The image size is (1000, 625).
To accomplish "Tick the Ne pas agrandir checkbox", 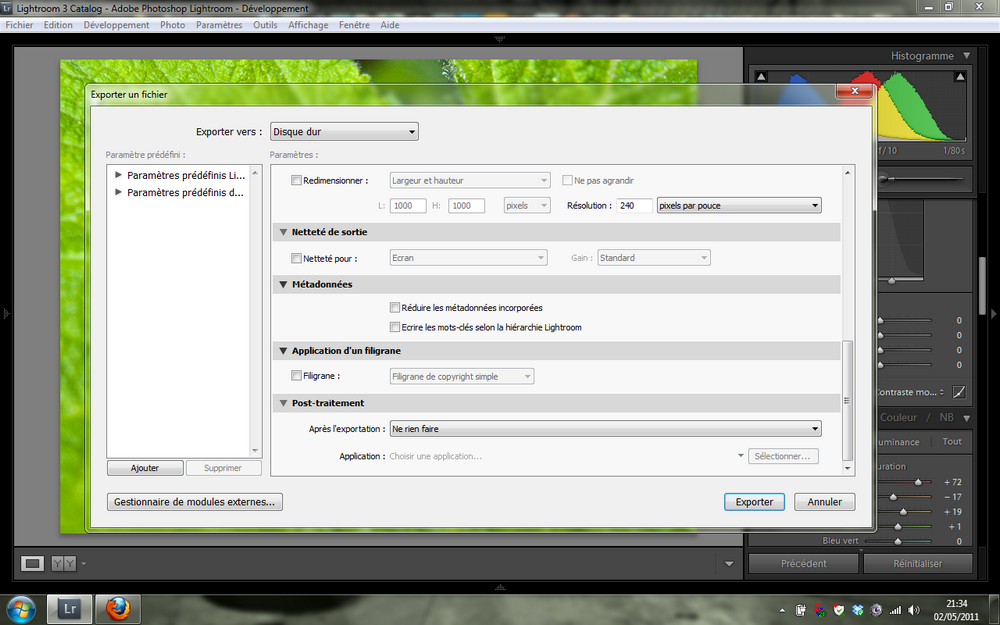I will click(x=567, y=180).
